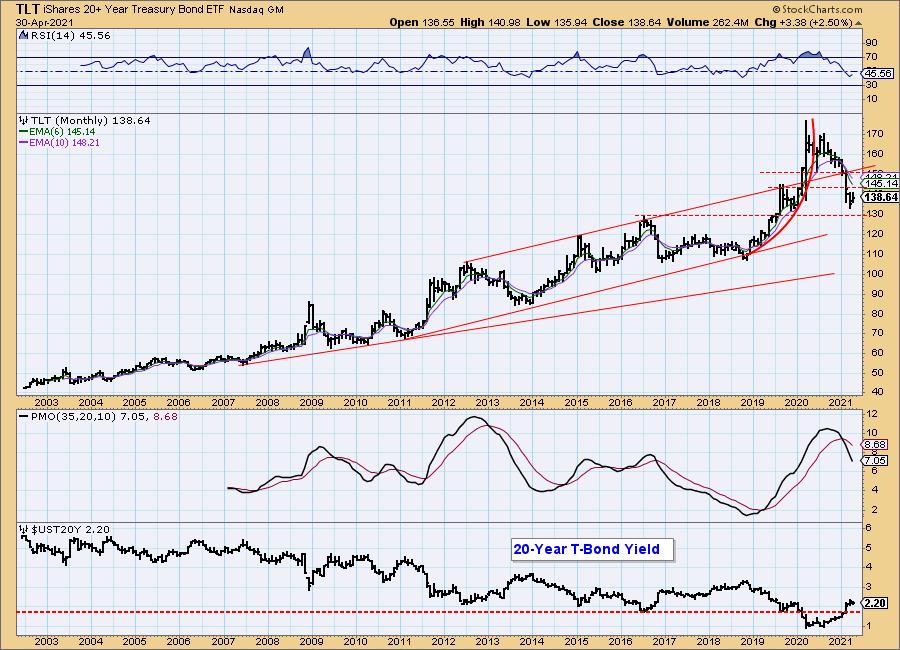Click the purple EMA(10) line swatch

pyautogui.click(x=24, y=142)
